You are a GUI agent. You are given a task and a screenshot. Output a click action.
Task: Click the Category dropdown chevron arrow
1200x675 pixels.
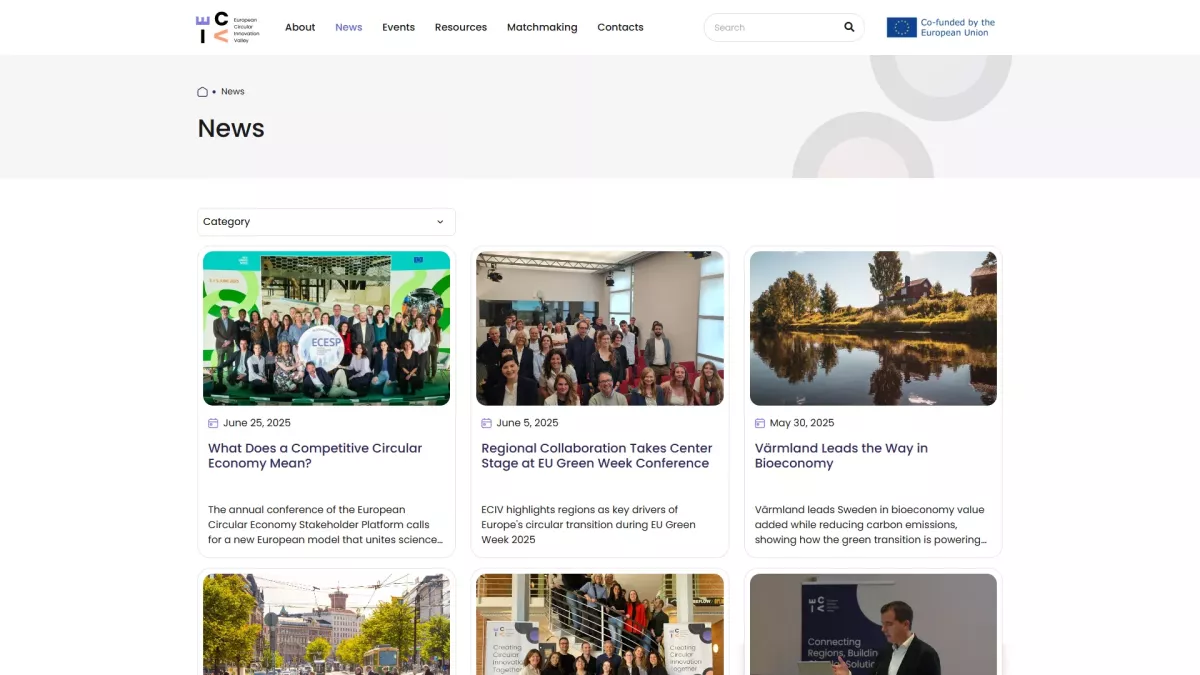440,221
